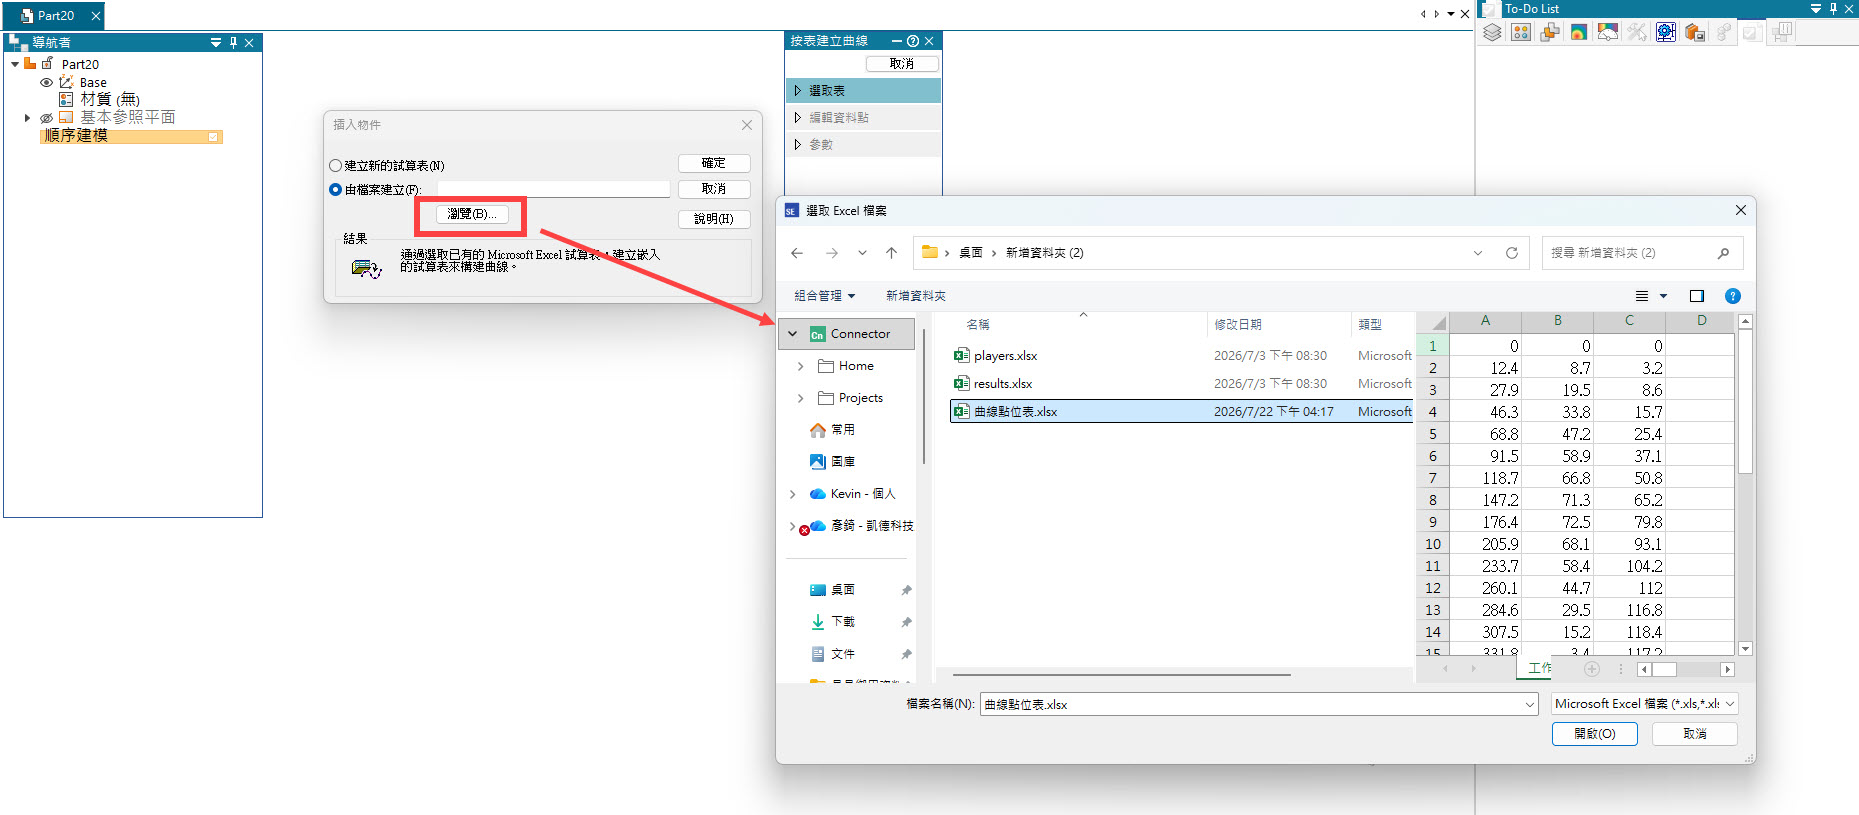The height and width of the screenshot is (815, 1859).
Task: Expand the Projects folder in sidebar
Action: click(800, 398)
